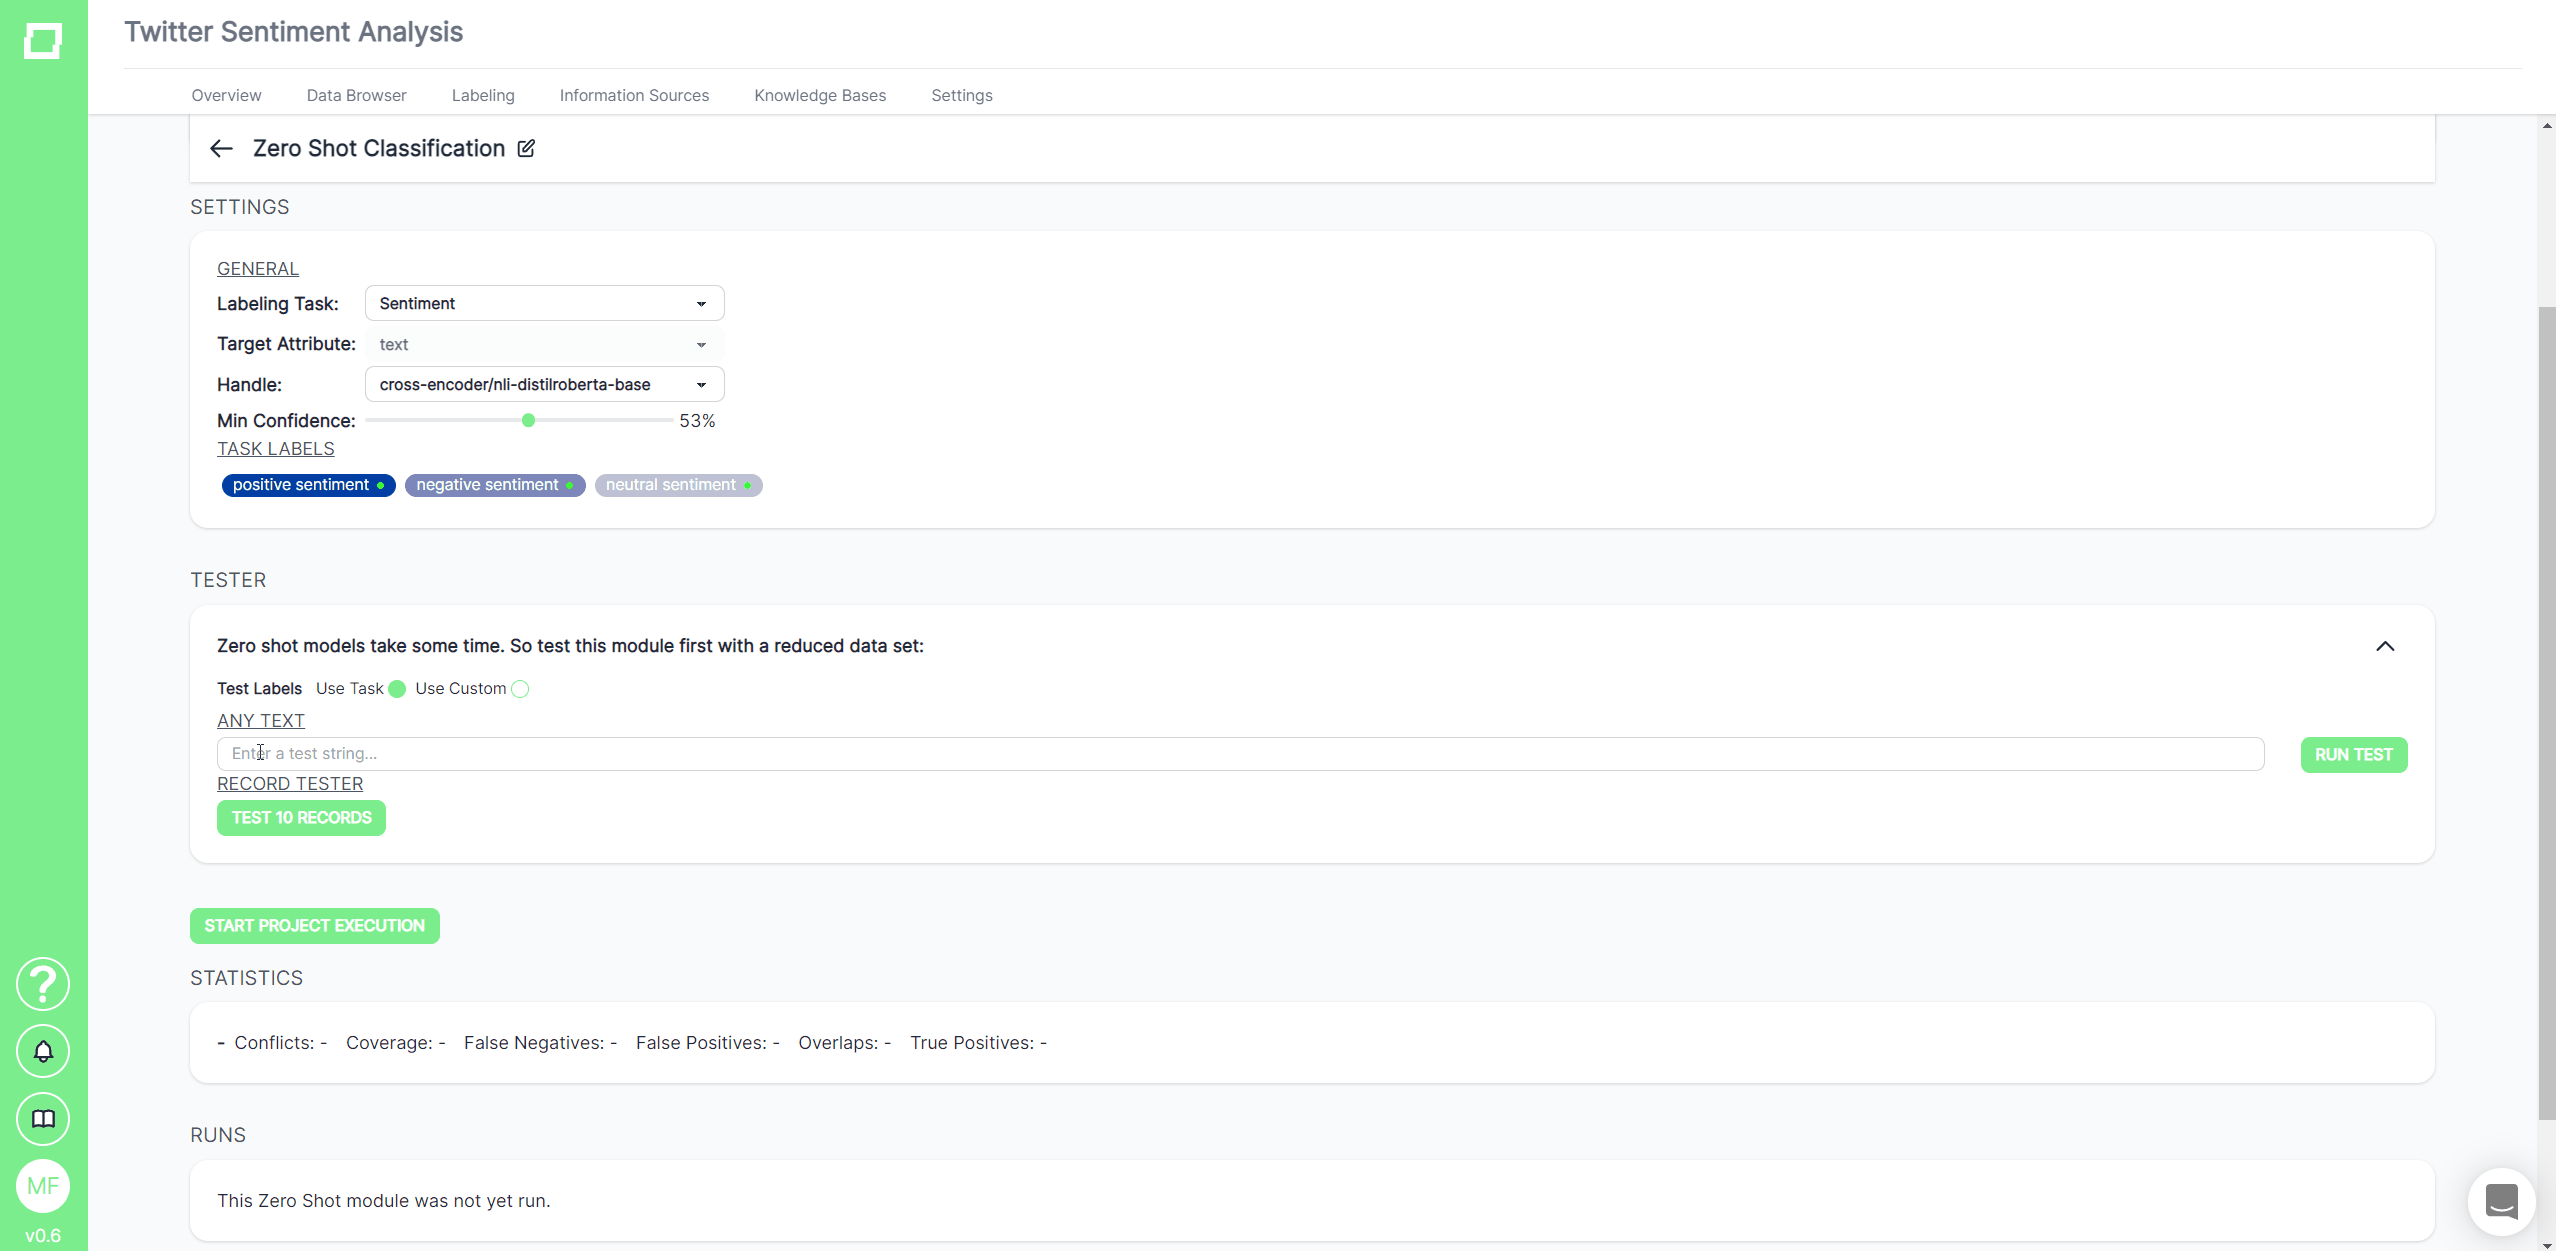Click the app logo in sidebar
Viewport: 2556px width, 1251px height.
[x=43, y=41]
